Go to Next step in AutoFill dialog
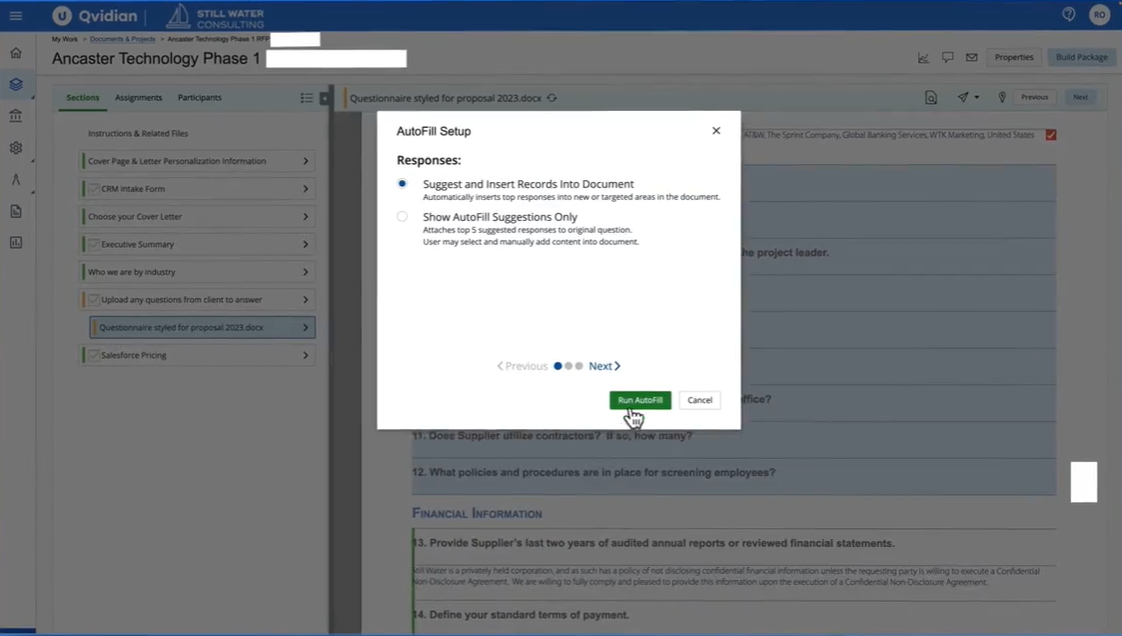 604,366
